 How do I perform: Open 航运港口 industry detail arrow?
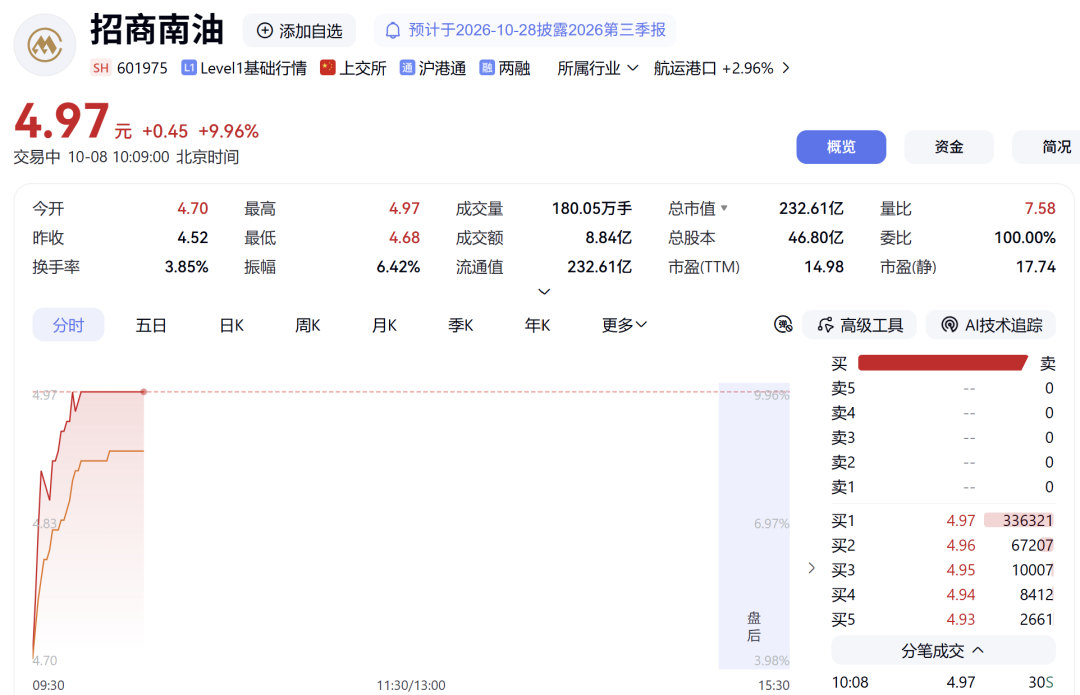coord(786,68)
